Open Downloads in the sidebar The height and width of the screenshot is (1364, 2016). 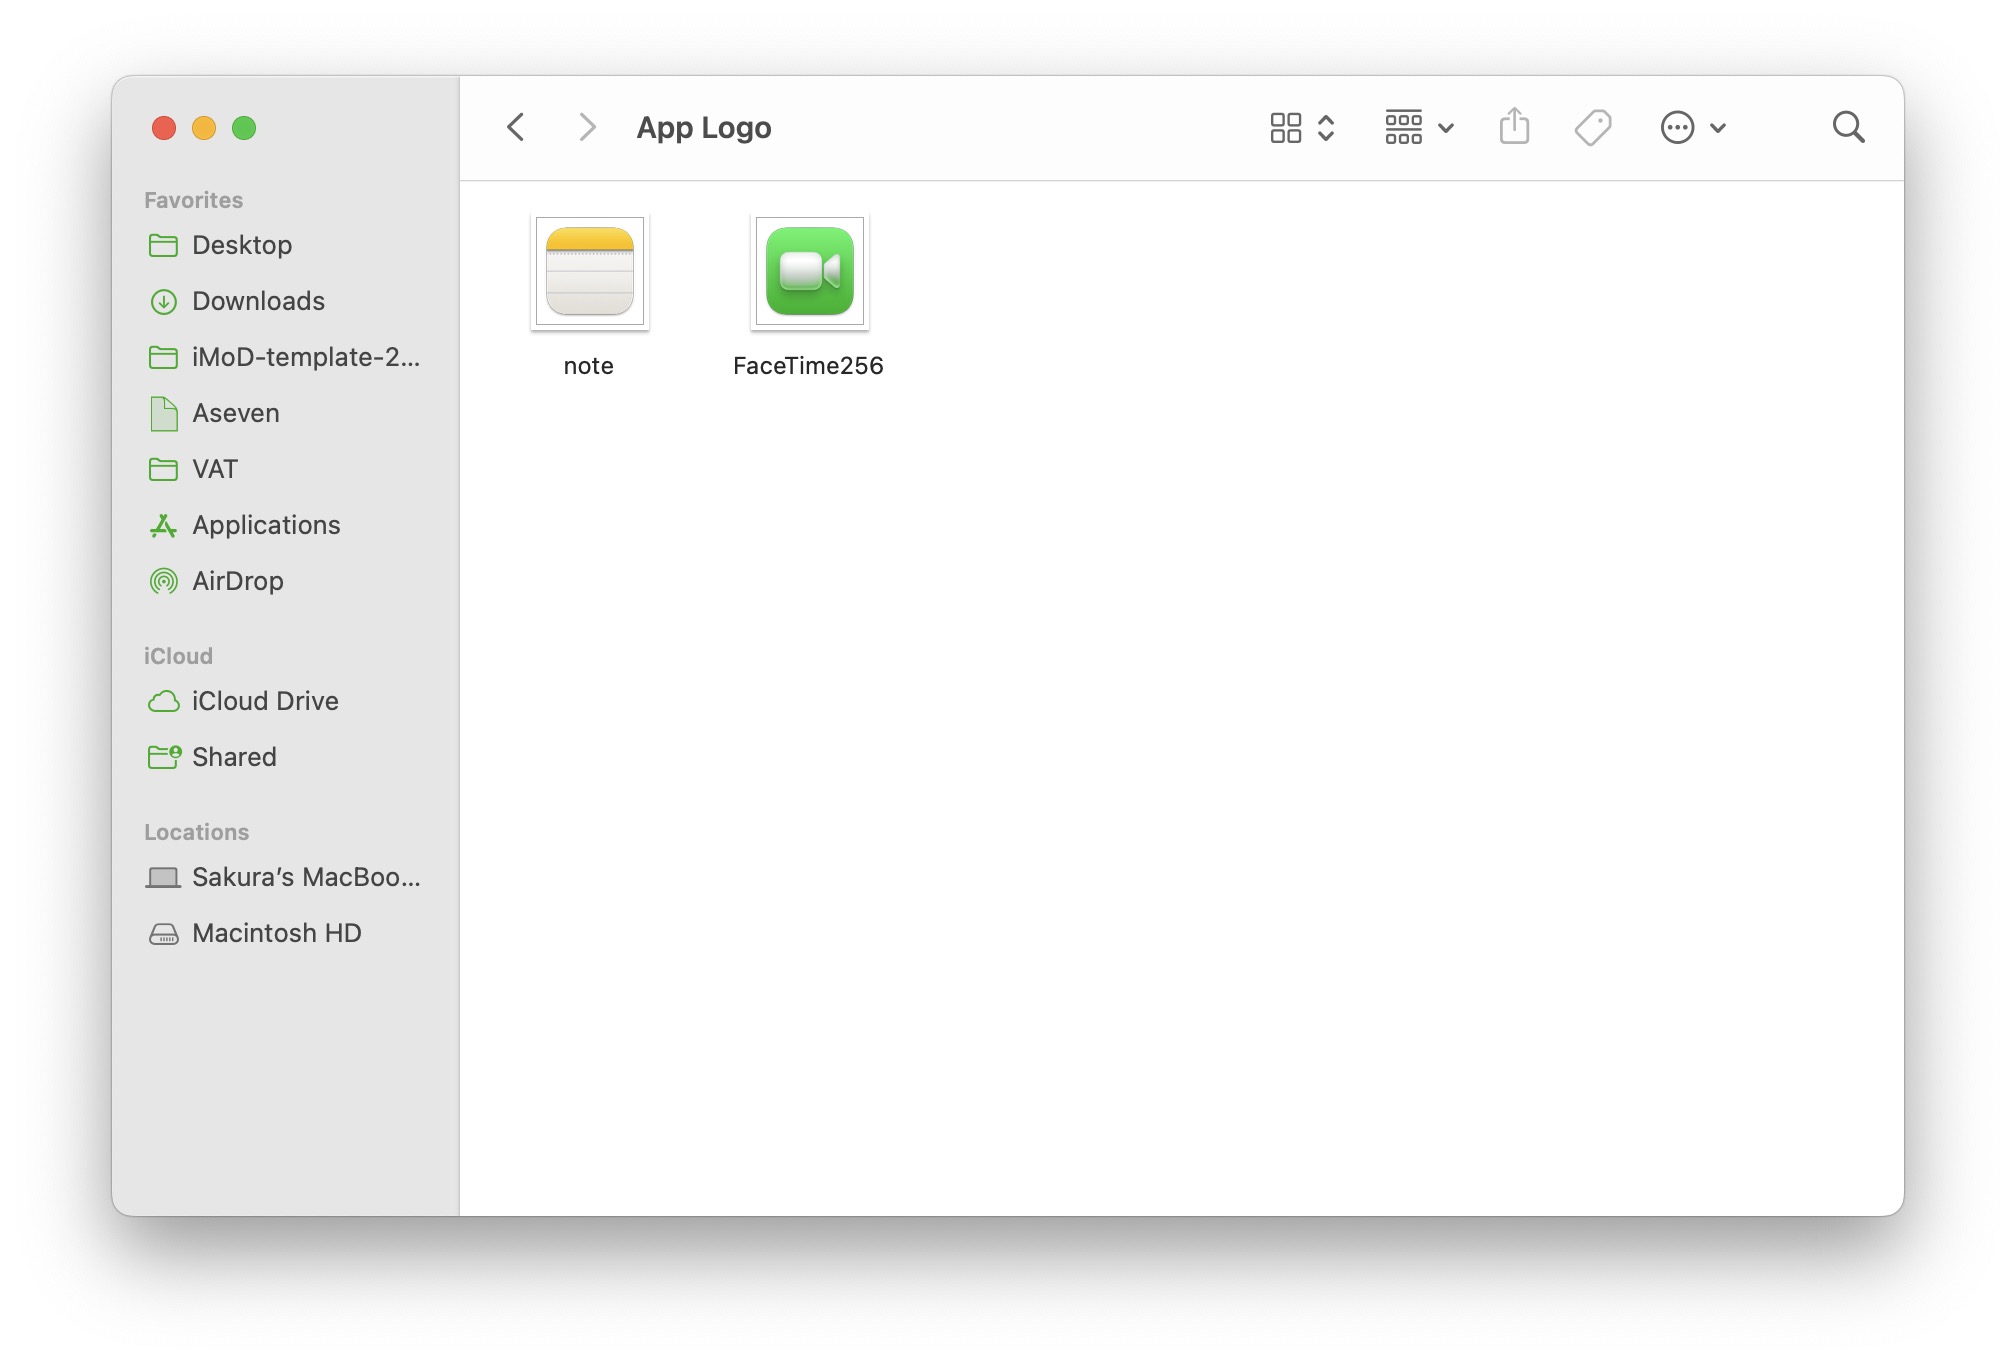258,301
